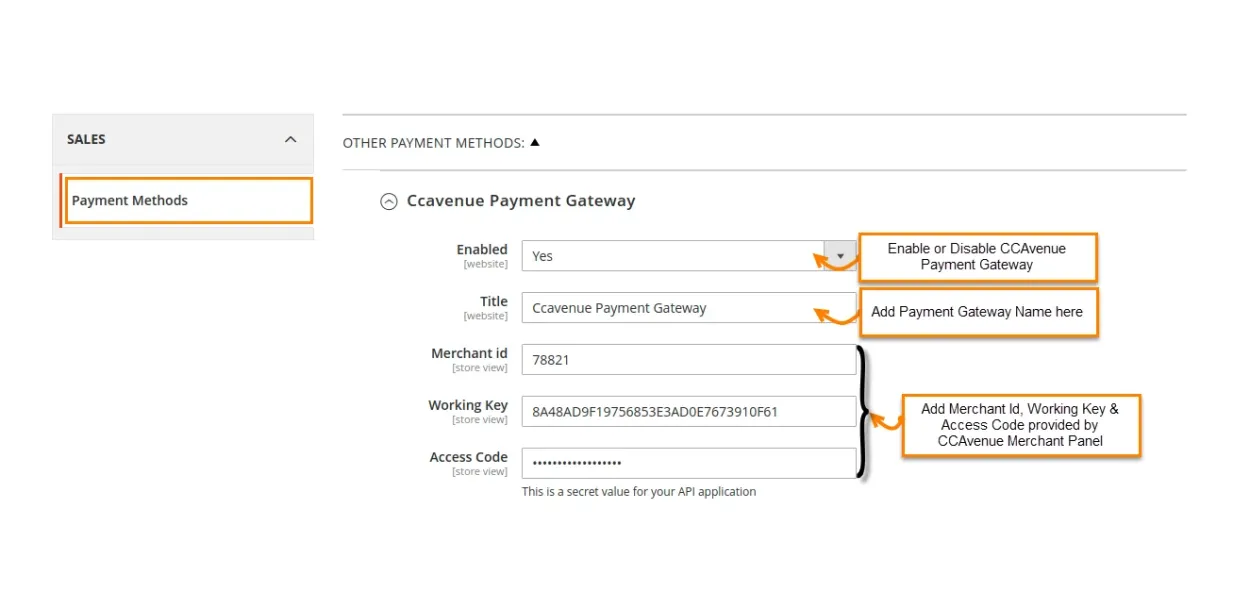1250x600 pixels.
Task: Click the orange arrow touching the curly brace
Action: (883, 420)
